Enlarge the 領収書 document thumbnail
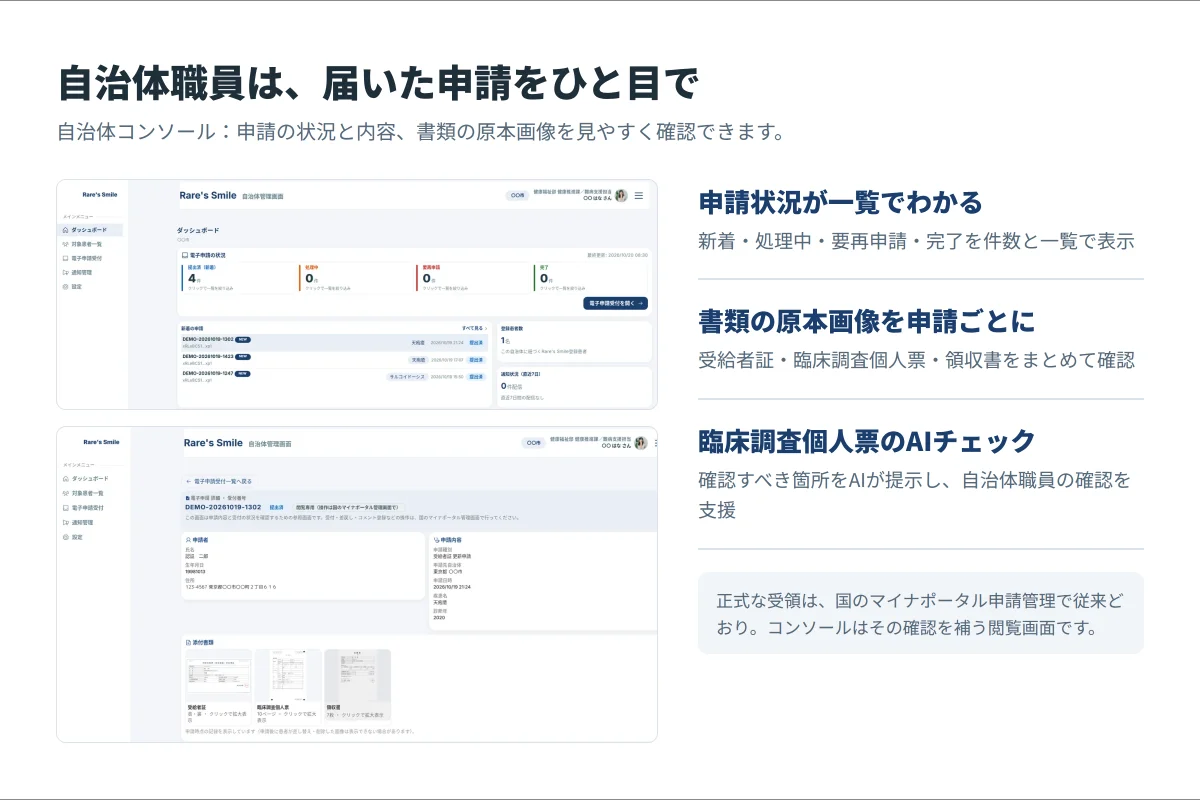 [357, 676]
